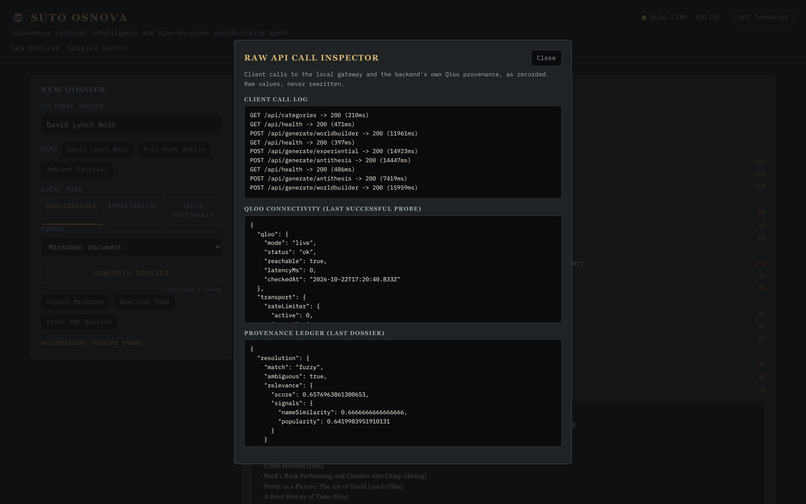Click the Client Call Log heading

276,99
